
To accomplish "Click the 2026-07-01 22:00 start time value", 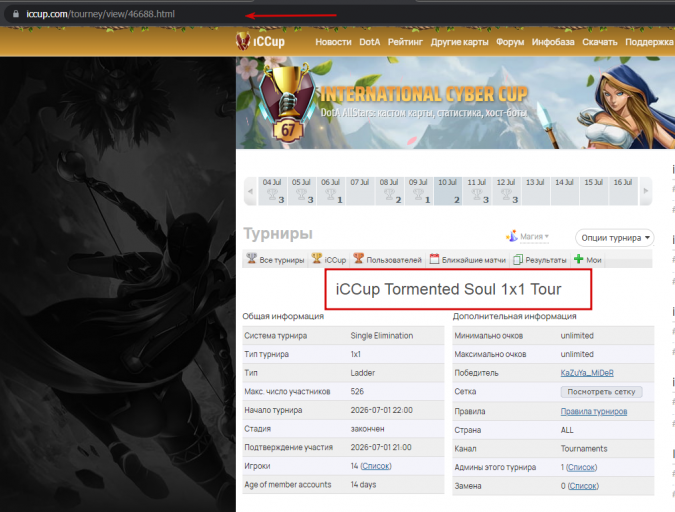I will pyautogui.click(x=381, y=410).
